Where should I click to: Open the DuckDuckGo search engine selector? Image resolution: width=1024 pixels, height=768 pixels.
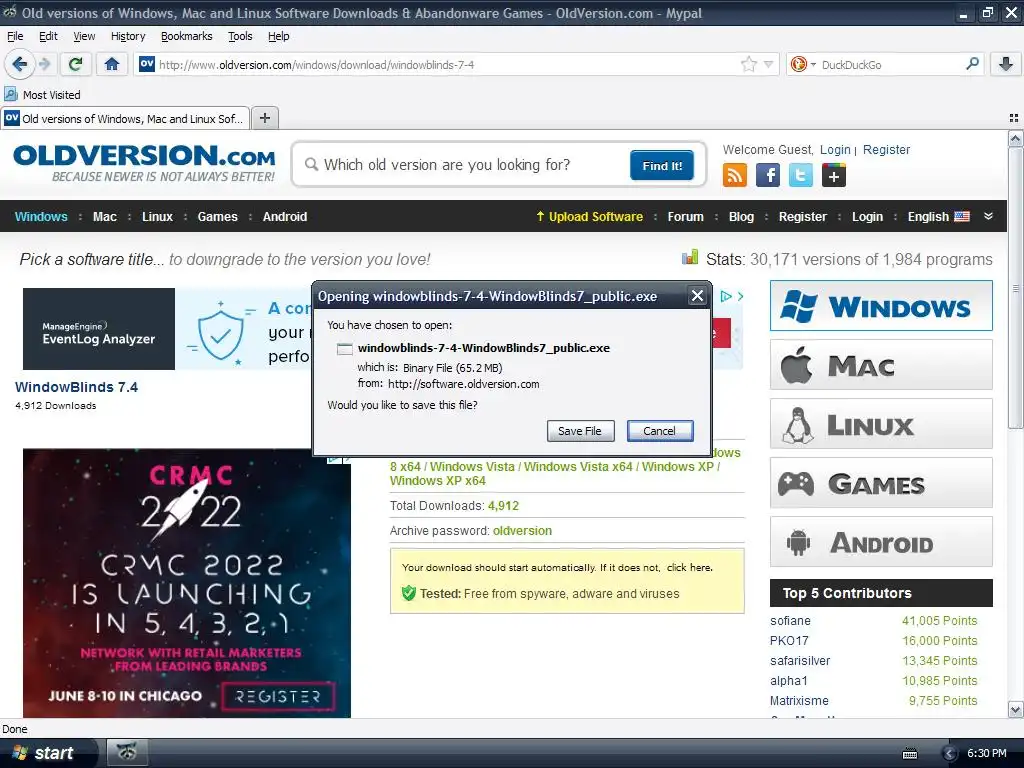[803, 64]
